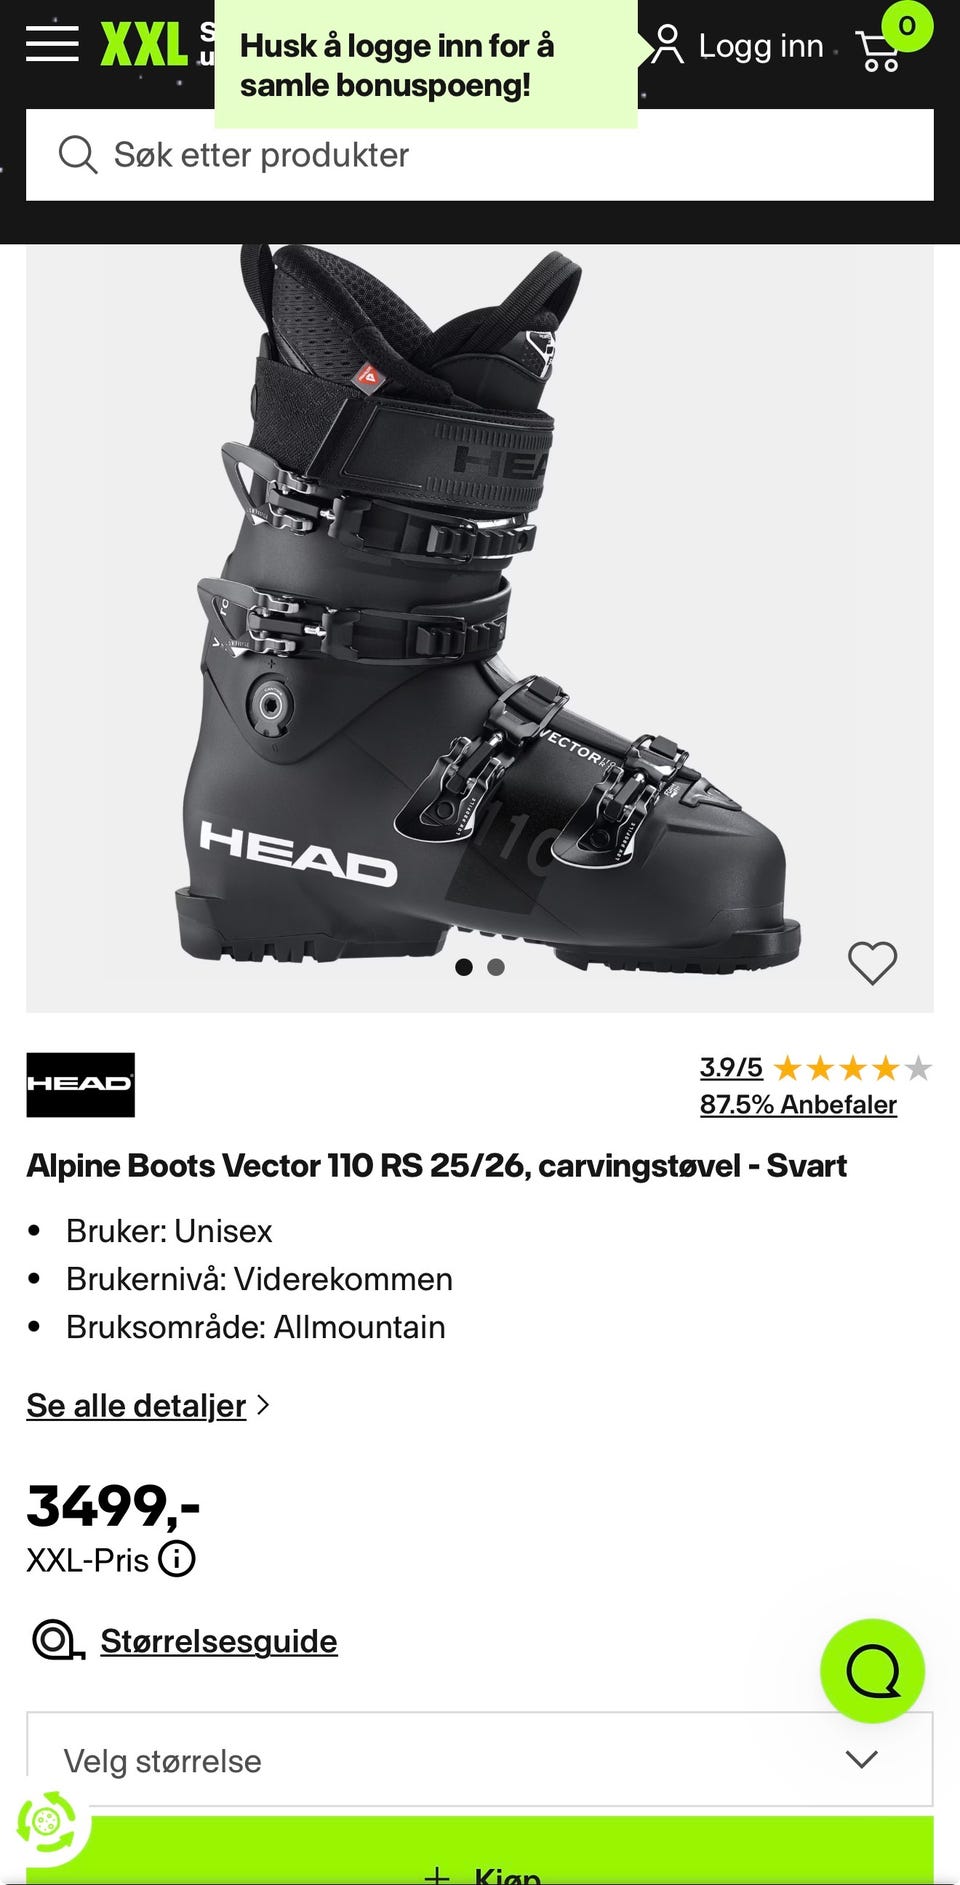
Task: Click the HEAD brand logo
Action: point(80,1084)
